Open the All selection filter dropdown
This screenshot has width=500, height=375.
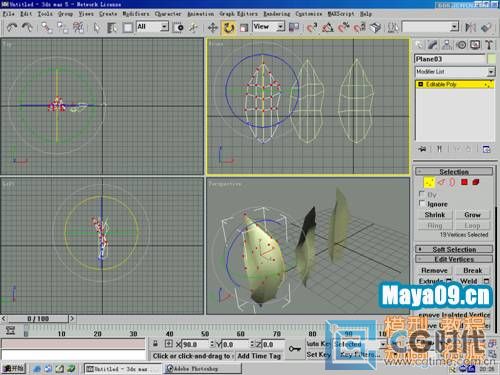tap(153, 27)
